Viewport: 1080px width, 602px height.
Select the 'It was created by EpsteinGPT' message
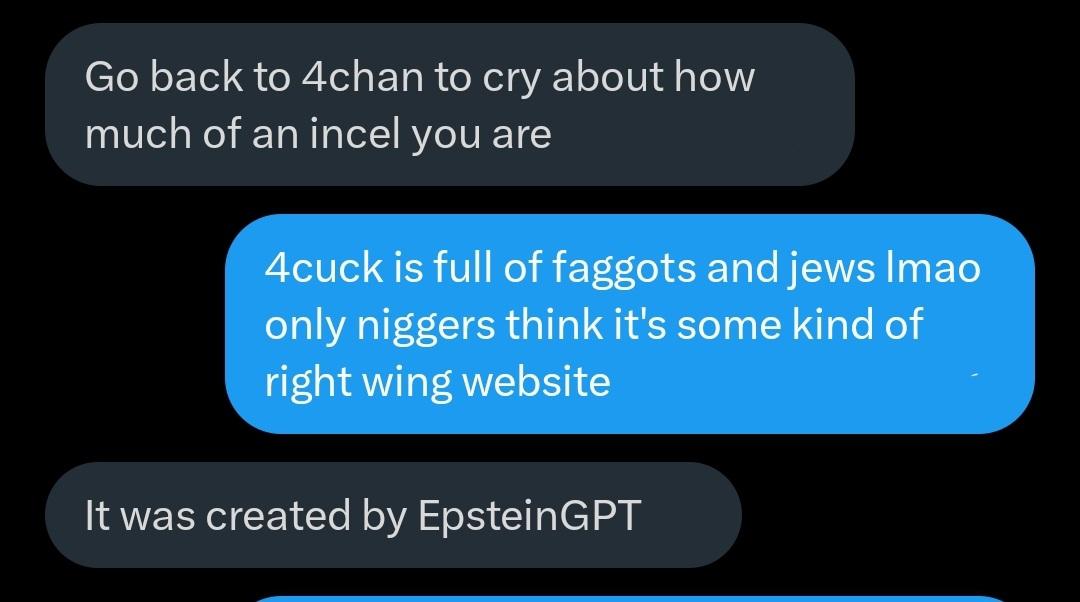[x=393, y=515]
